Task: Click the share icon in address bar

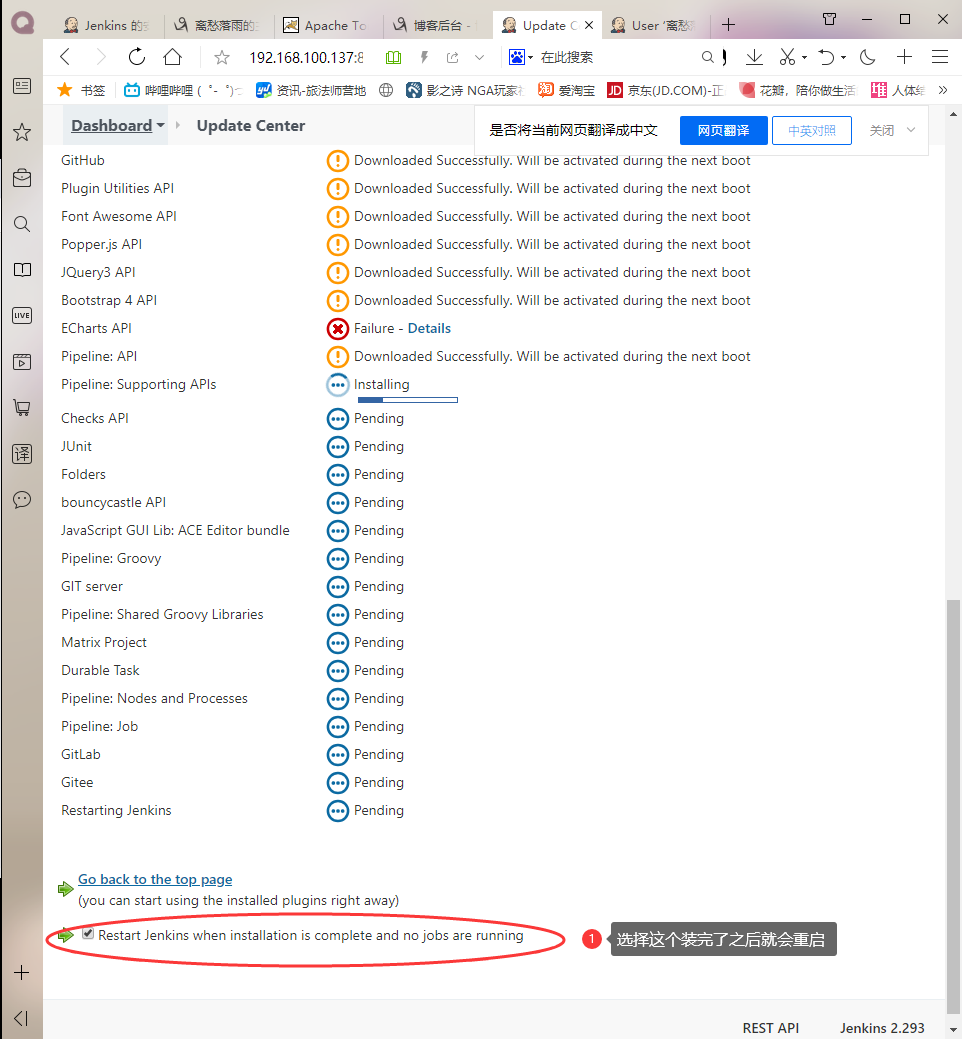Action: point(453,58)
